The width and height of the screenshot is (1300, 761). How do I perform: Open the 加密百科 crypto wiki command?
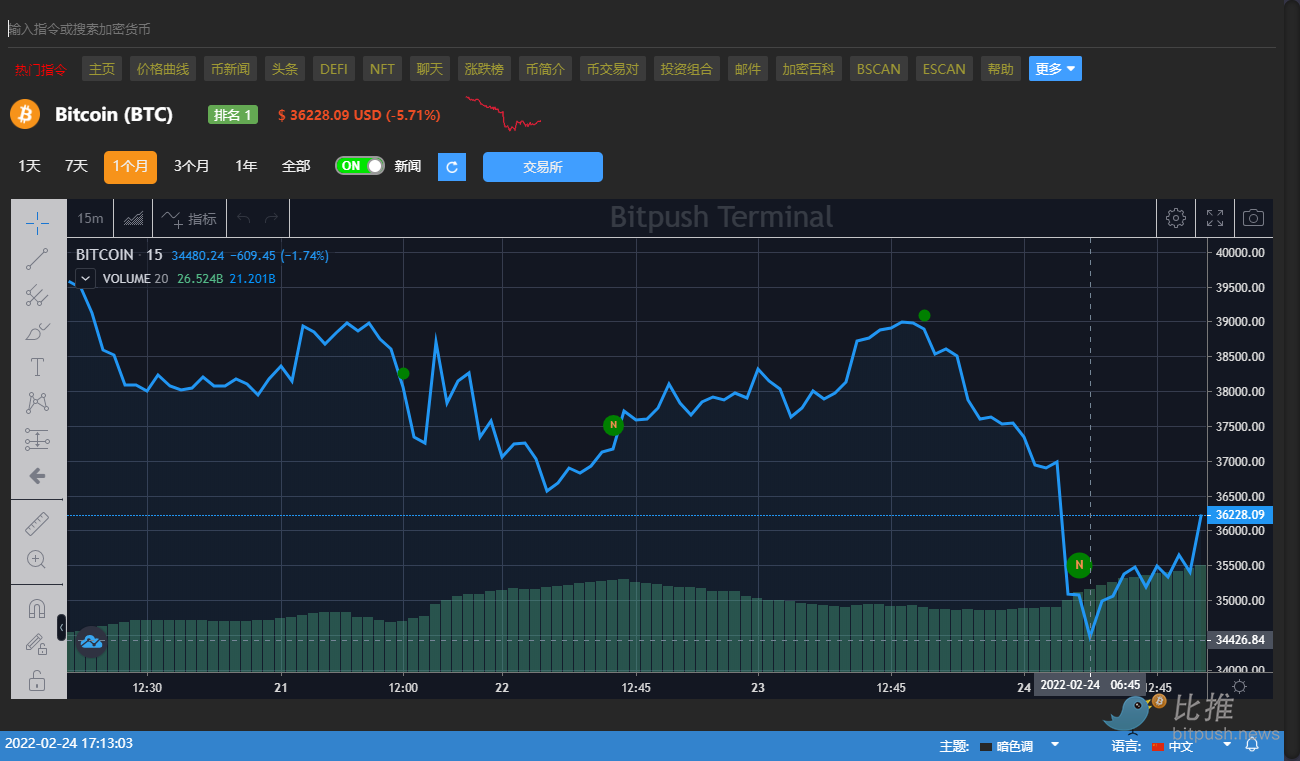click(x=809, y=69)
